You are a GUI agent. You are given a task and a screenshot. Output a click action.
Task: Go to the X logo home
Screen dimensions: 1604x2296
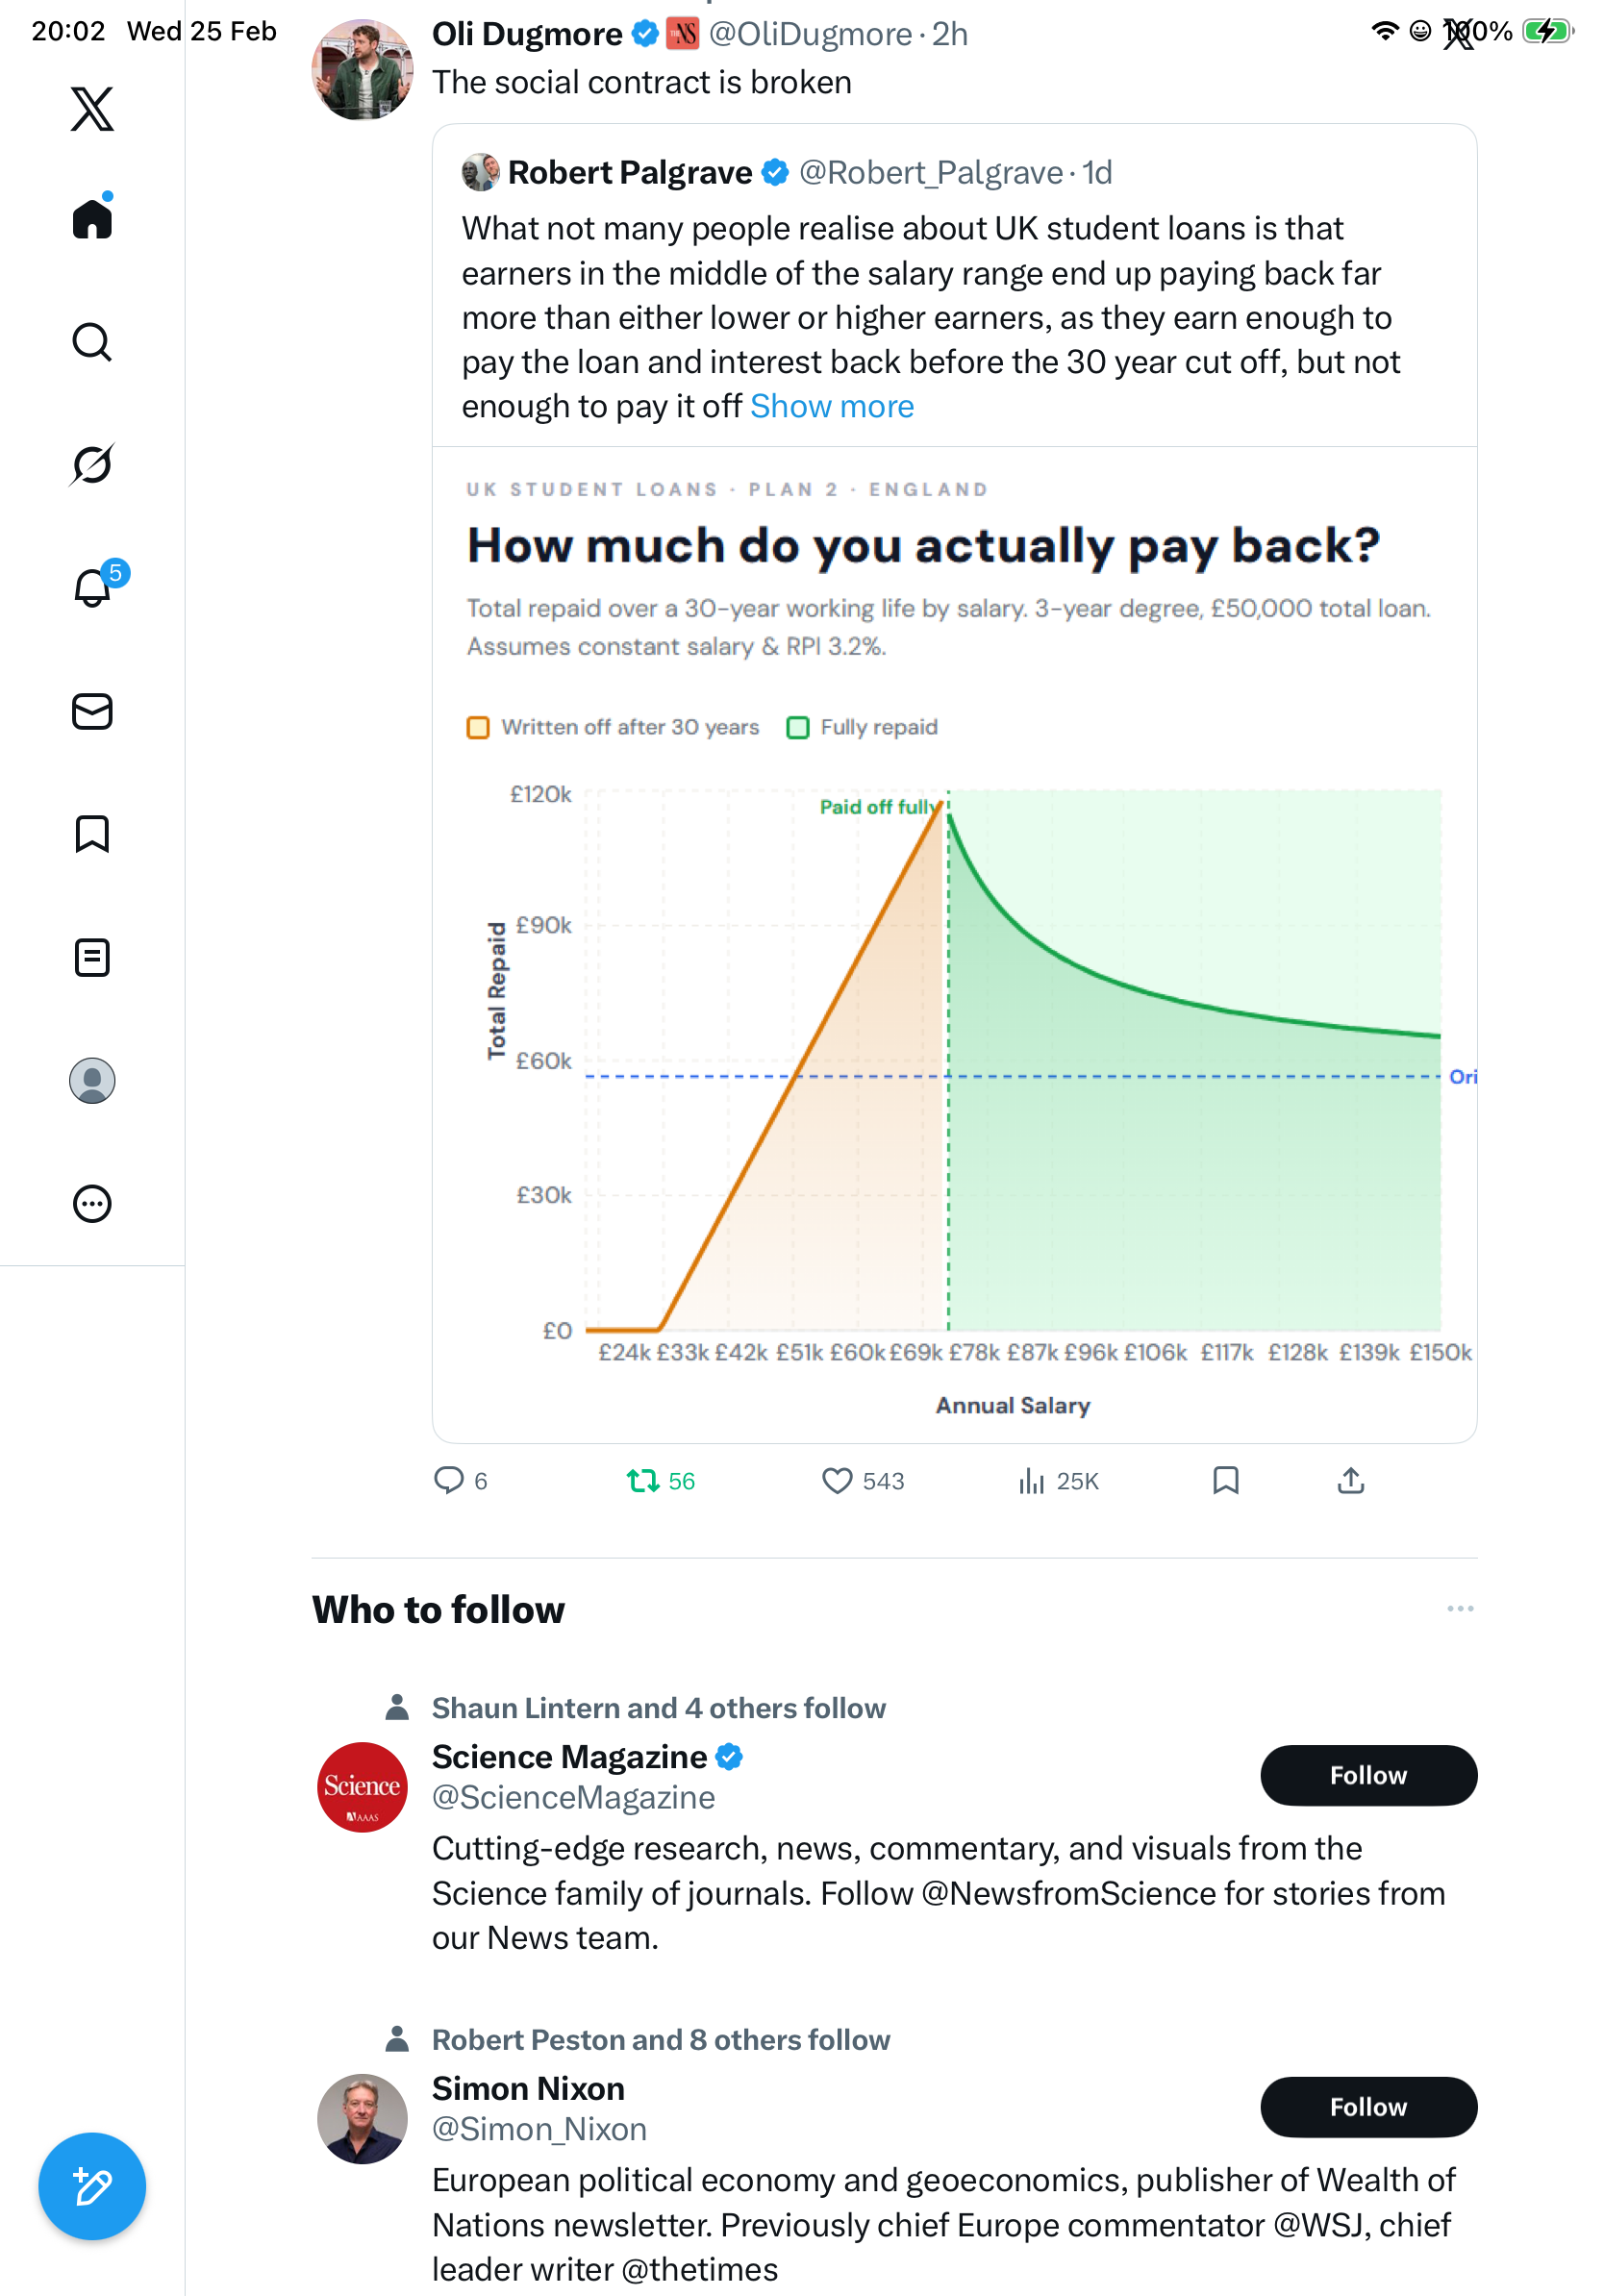[92, 109]
